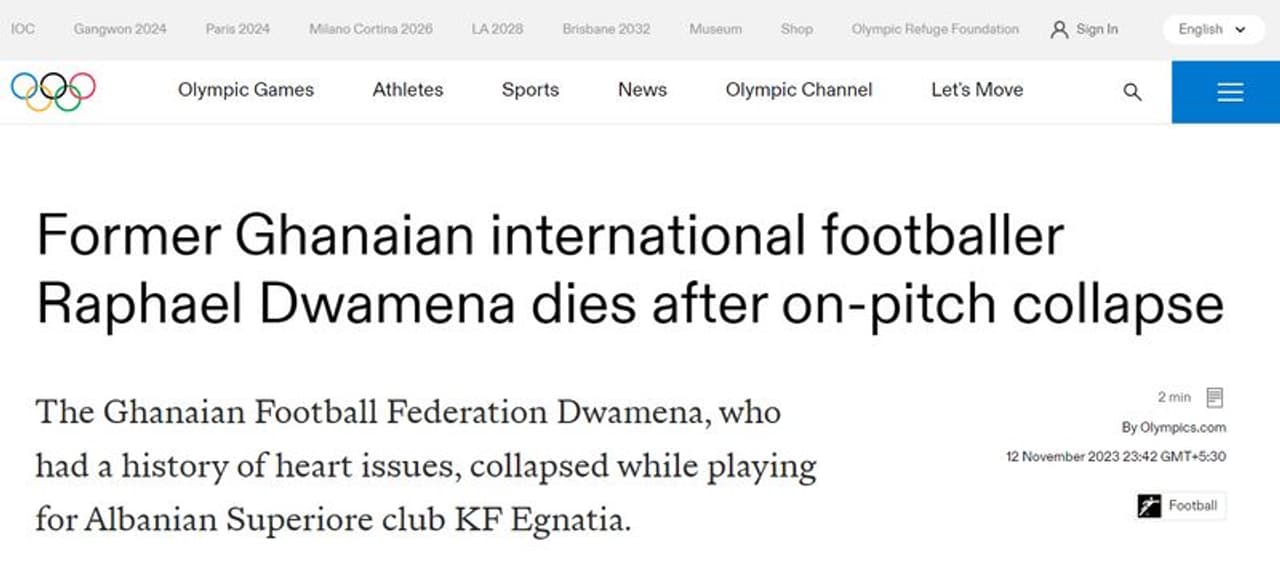Open the blue hamburger menu
This screenshot has height=574, width=1280.
tap(1230, 92)
